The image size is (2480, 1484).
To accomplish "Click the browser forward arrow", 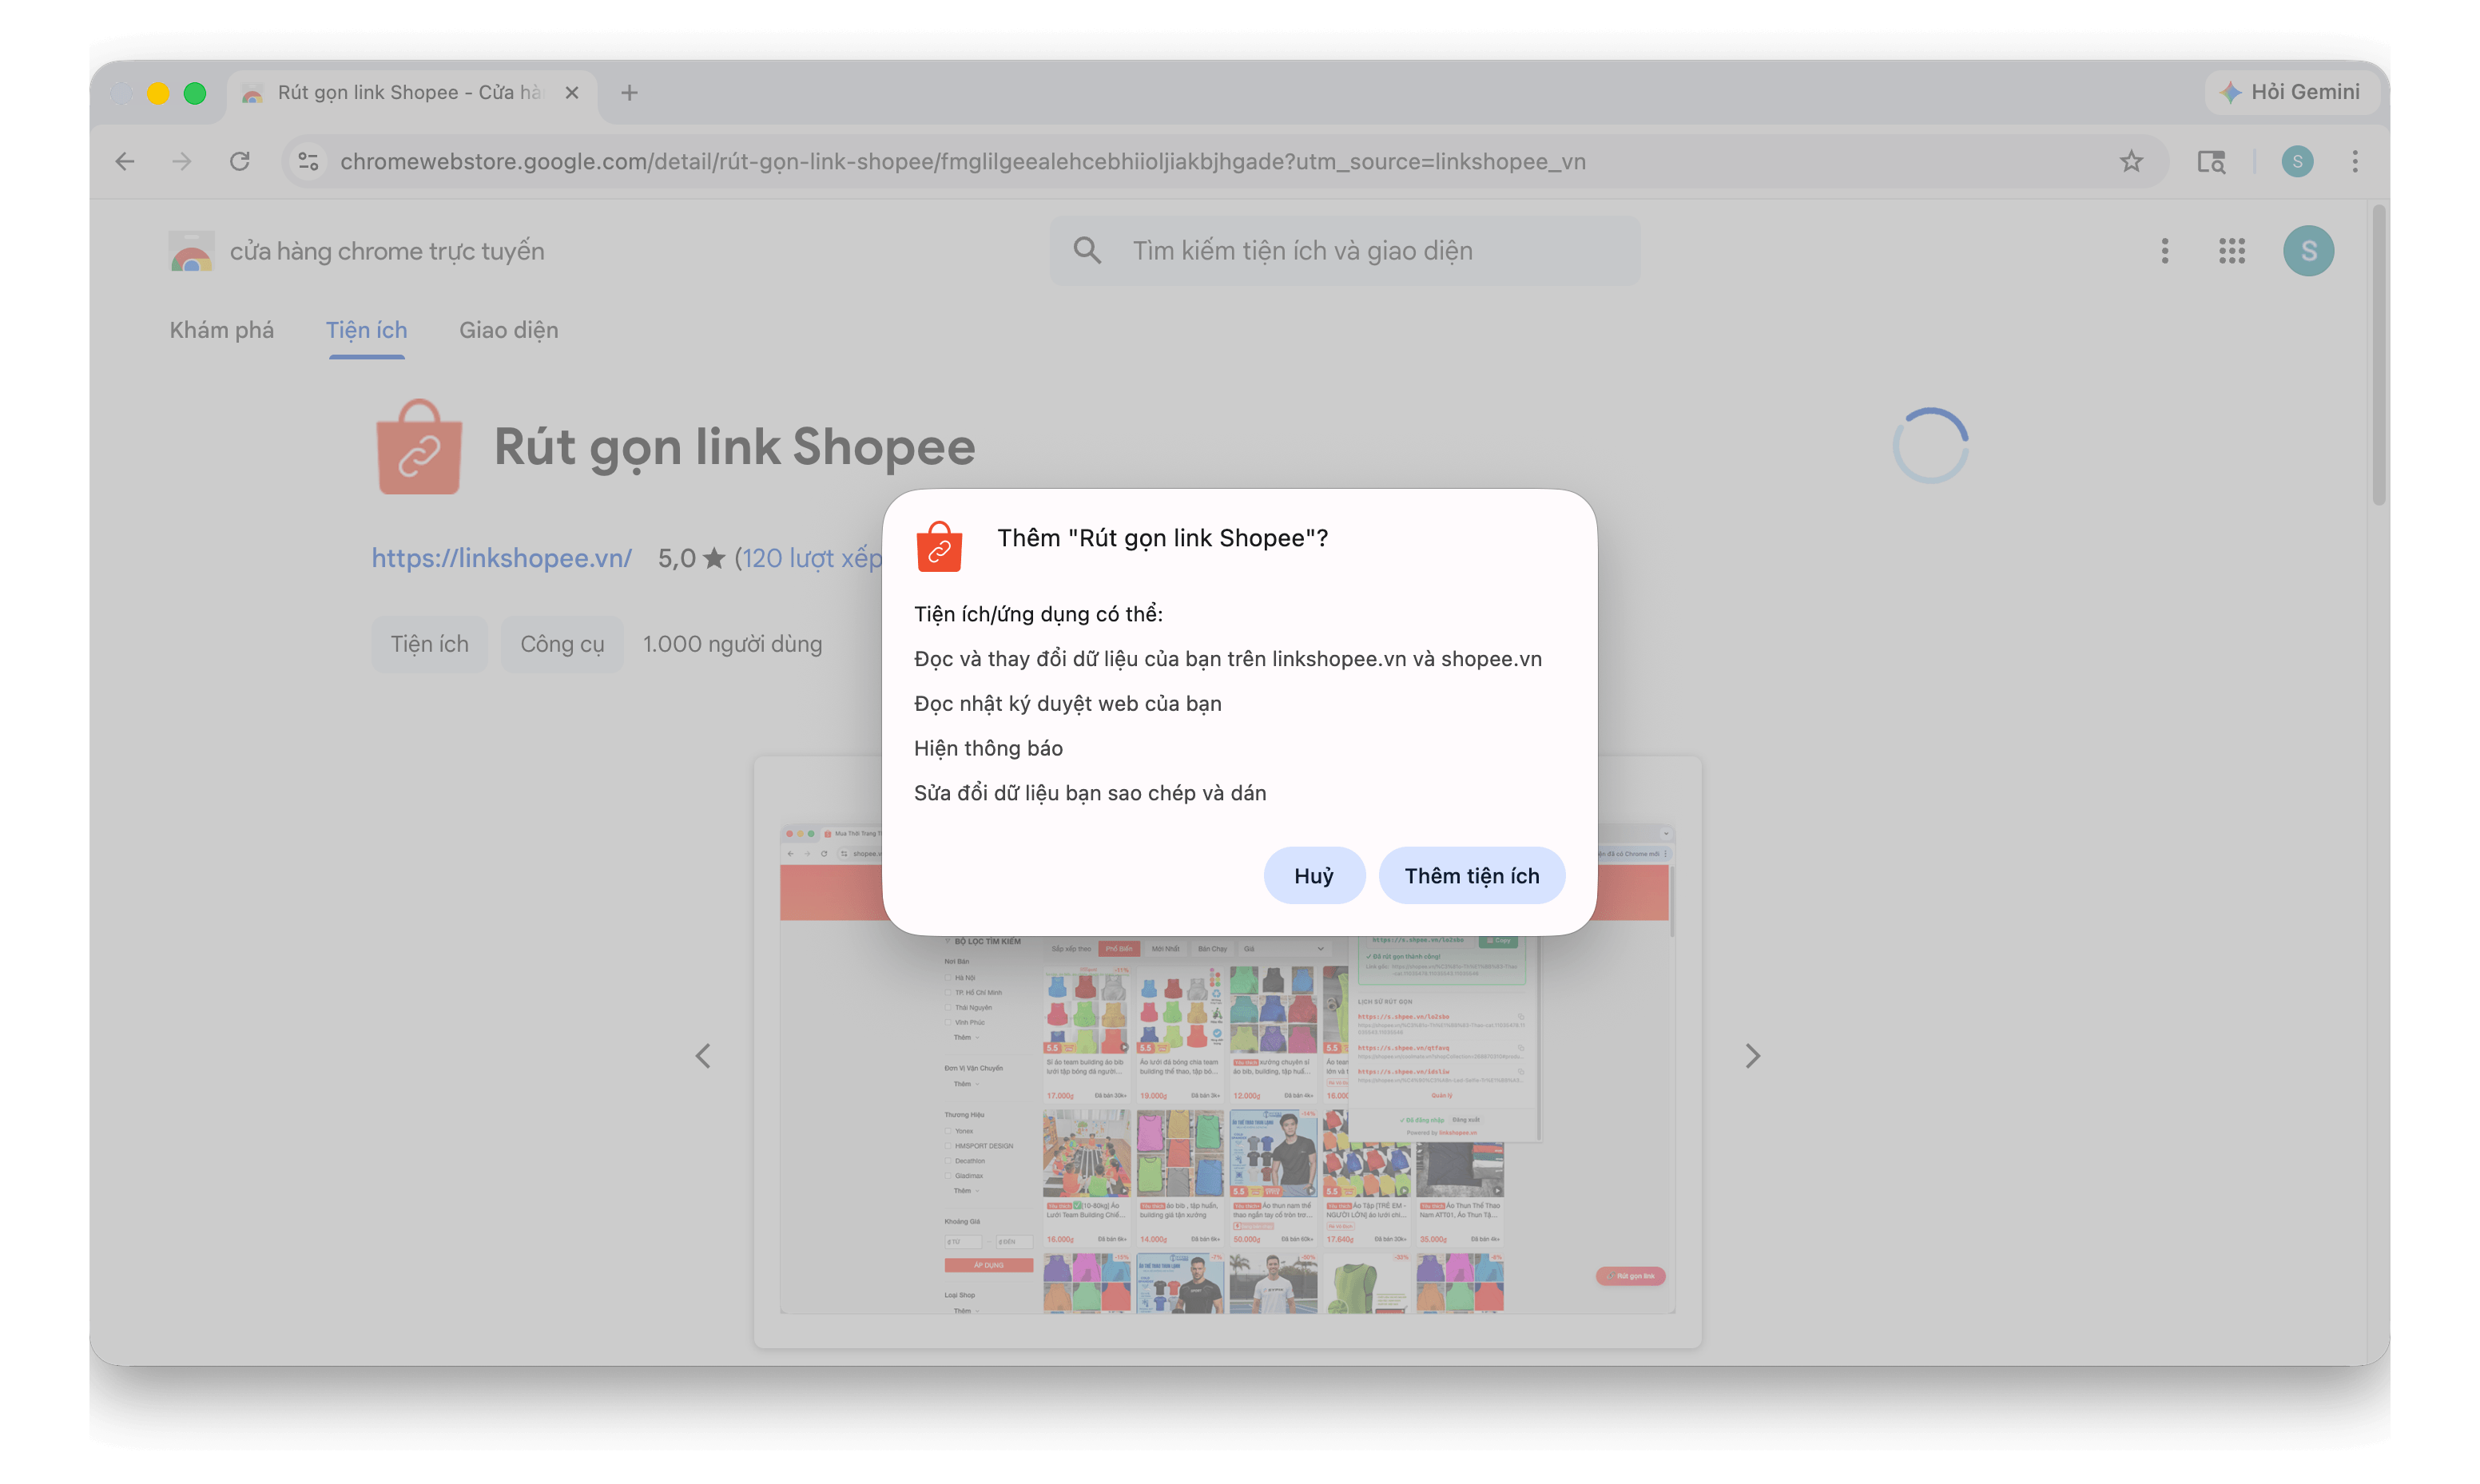I will pos(182,161).
